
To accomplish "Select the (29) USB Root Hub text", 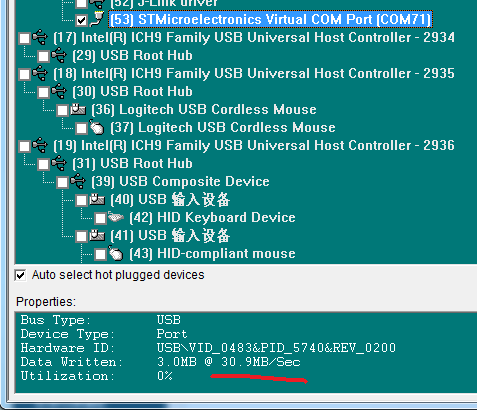I will pyautogui.click(x=132, y=55).
